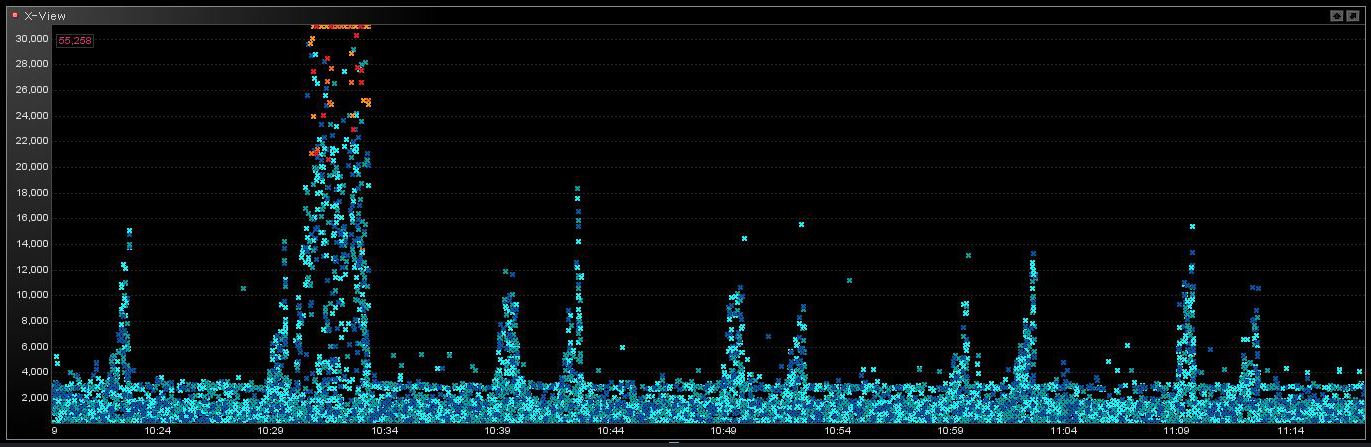The height and width of the screenshot is (447, 1371).
Task: Click the X-View panel title
Action: tap(45, 16)
